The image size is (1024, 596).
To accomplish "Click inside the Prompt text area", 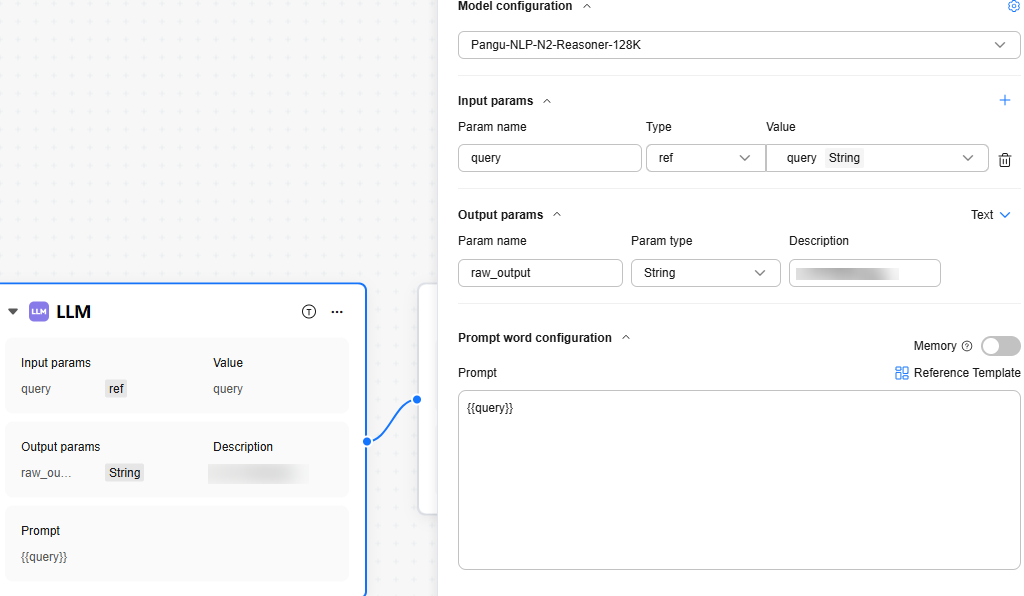I will [739, 480].
